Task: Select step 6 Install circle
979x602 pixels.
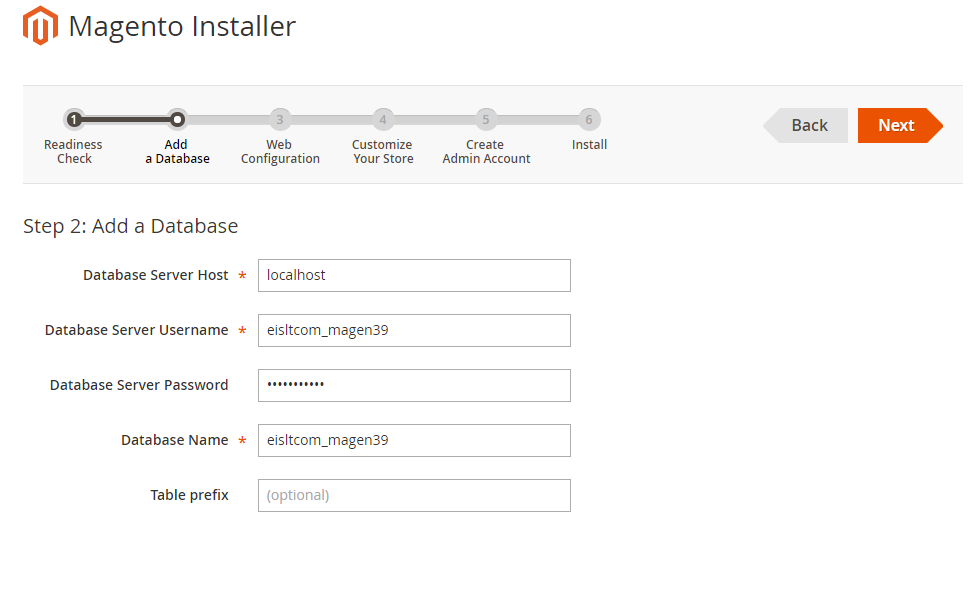Action: point(589,119)
